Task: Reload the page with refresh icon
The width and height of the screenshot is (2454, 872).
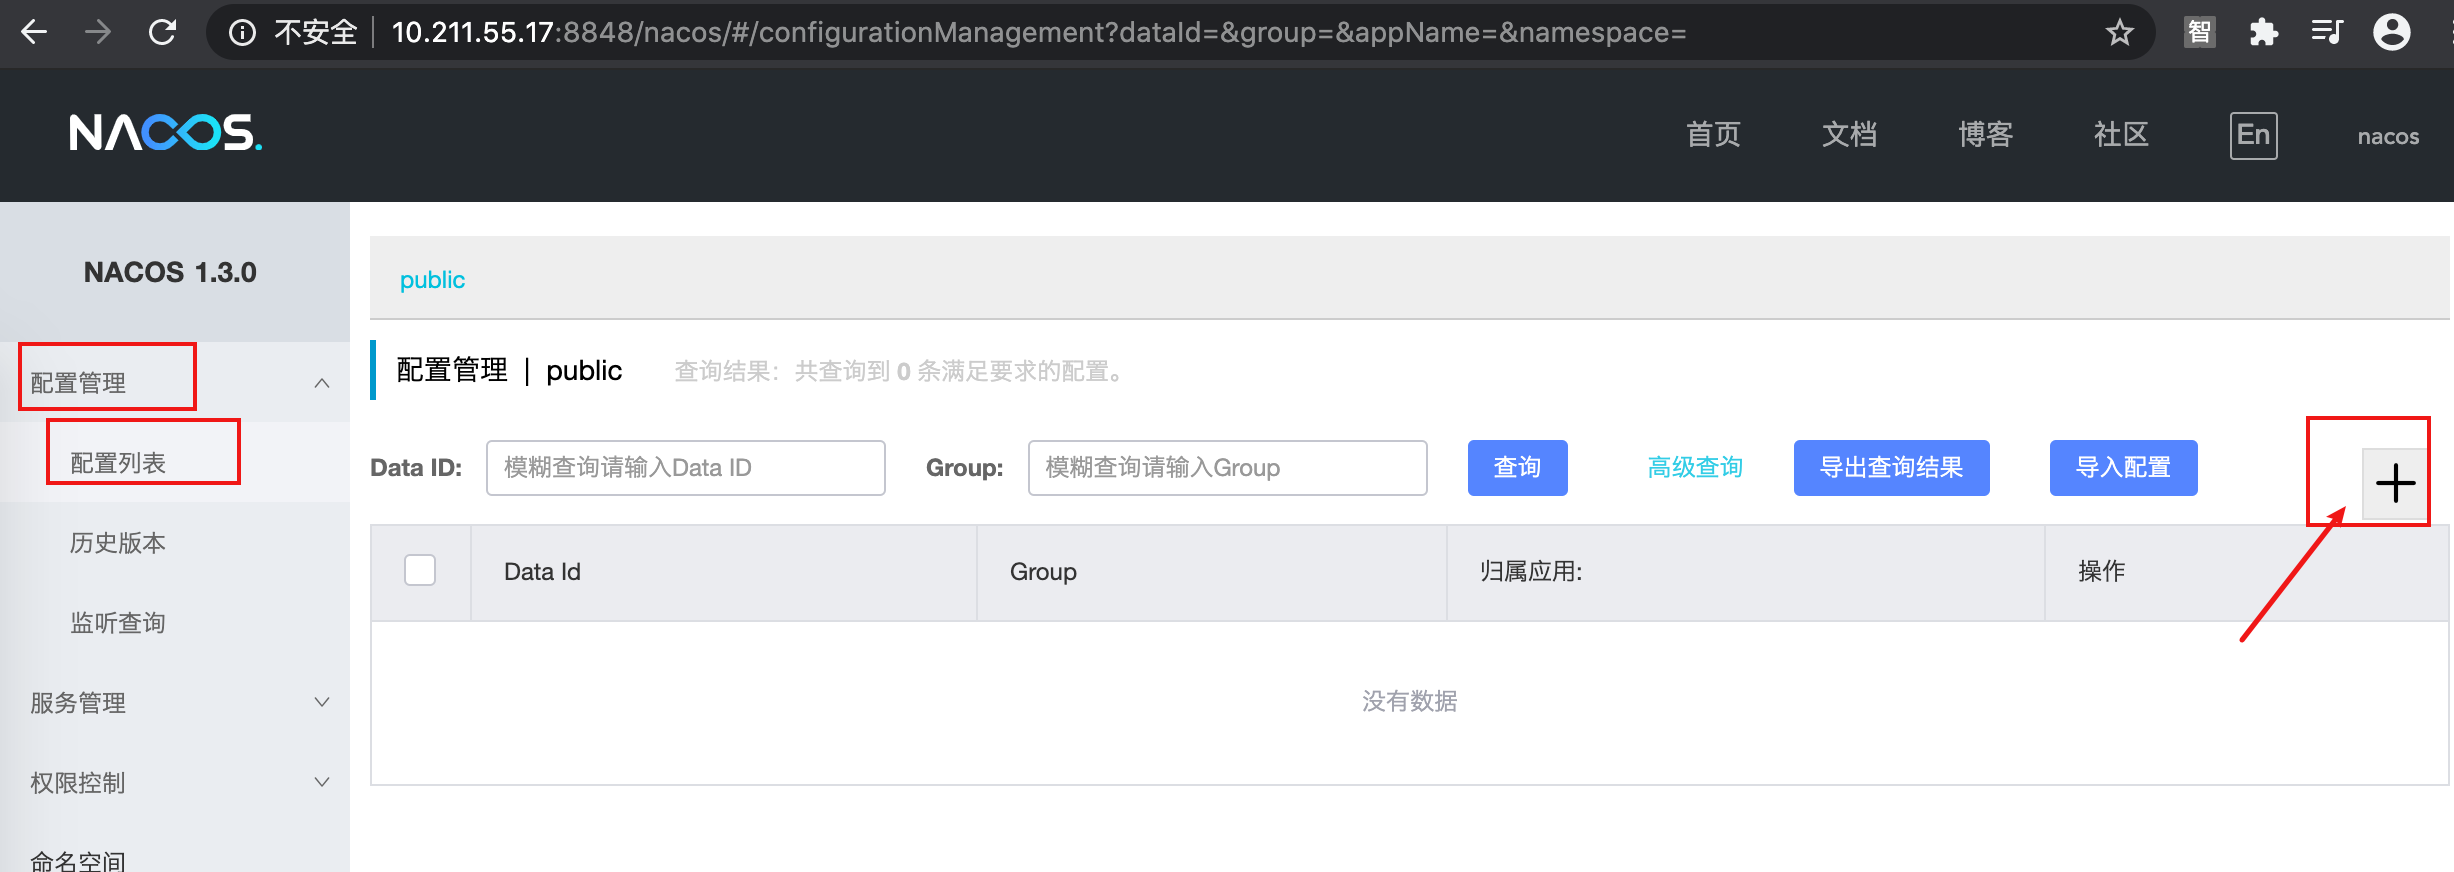Action: pos(162,32)
